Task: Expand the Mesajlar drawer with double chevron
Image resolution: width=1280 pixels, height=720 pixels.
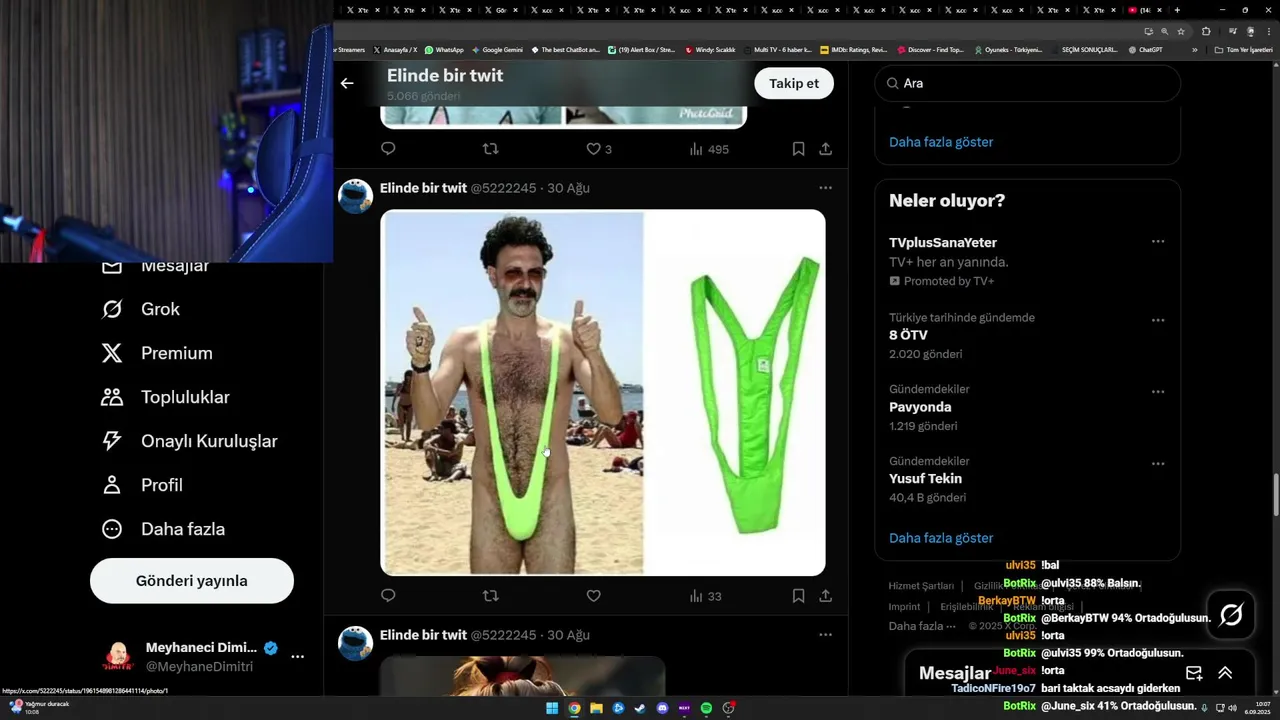Action: click(1225, 673)
